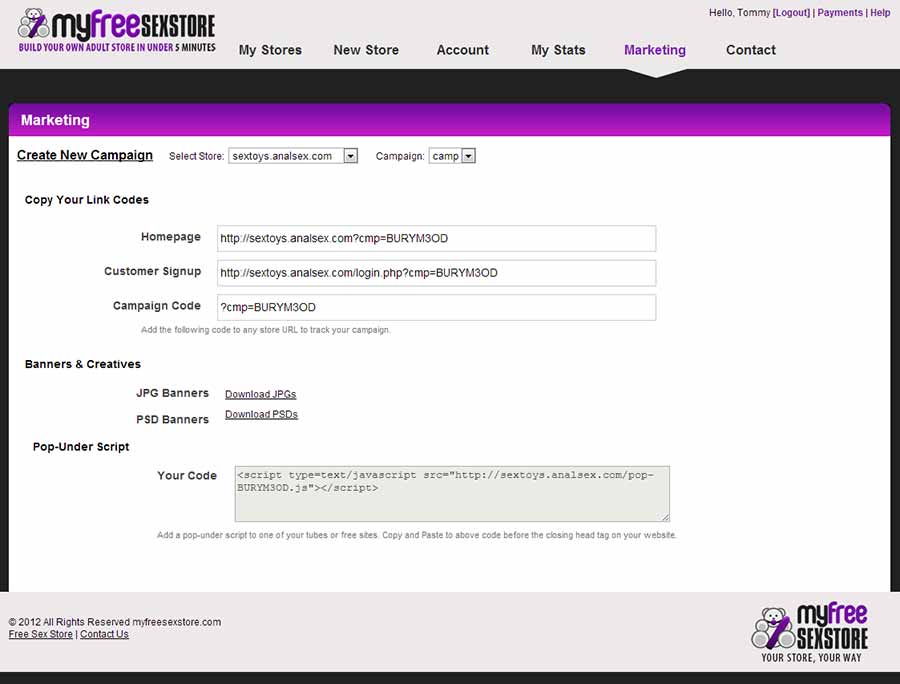Screen dimensions: 900x684
Task: View the My Stats page
Action: (x=558, y=50)
